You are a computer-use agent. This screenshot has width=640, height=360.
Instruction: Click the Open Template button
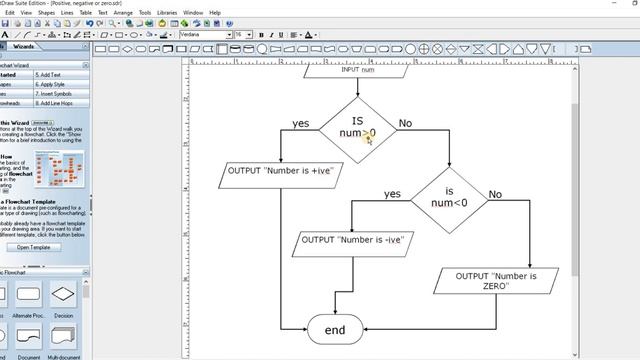(33, 247)
